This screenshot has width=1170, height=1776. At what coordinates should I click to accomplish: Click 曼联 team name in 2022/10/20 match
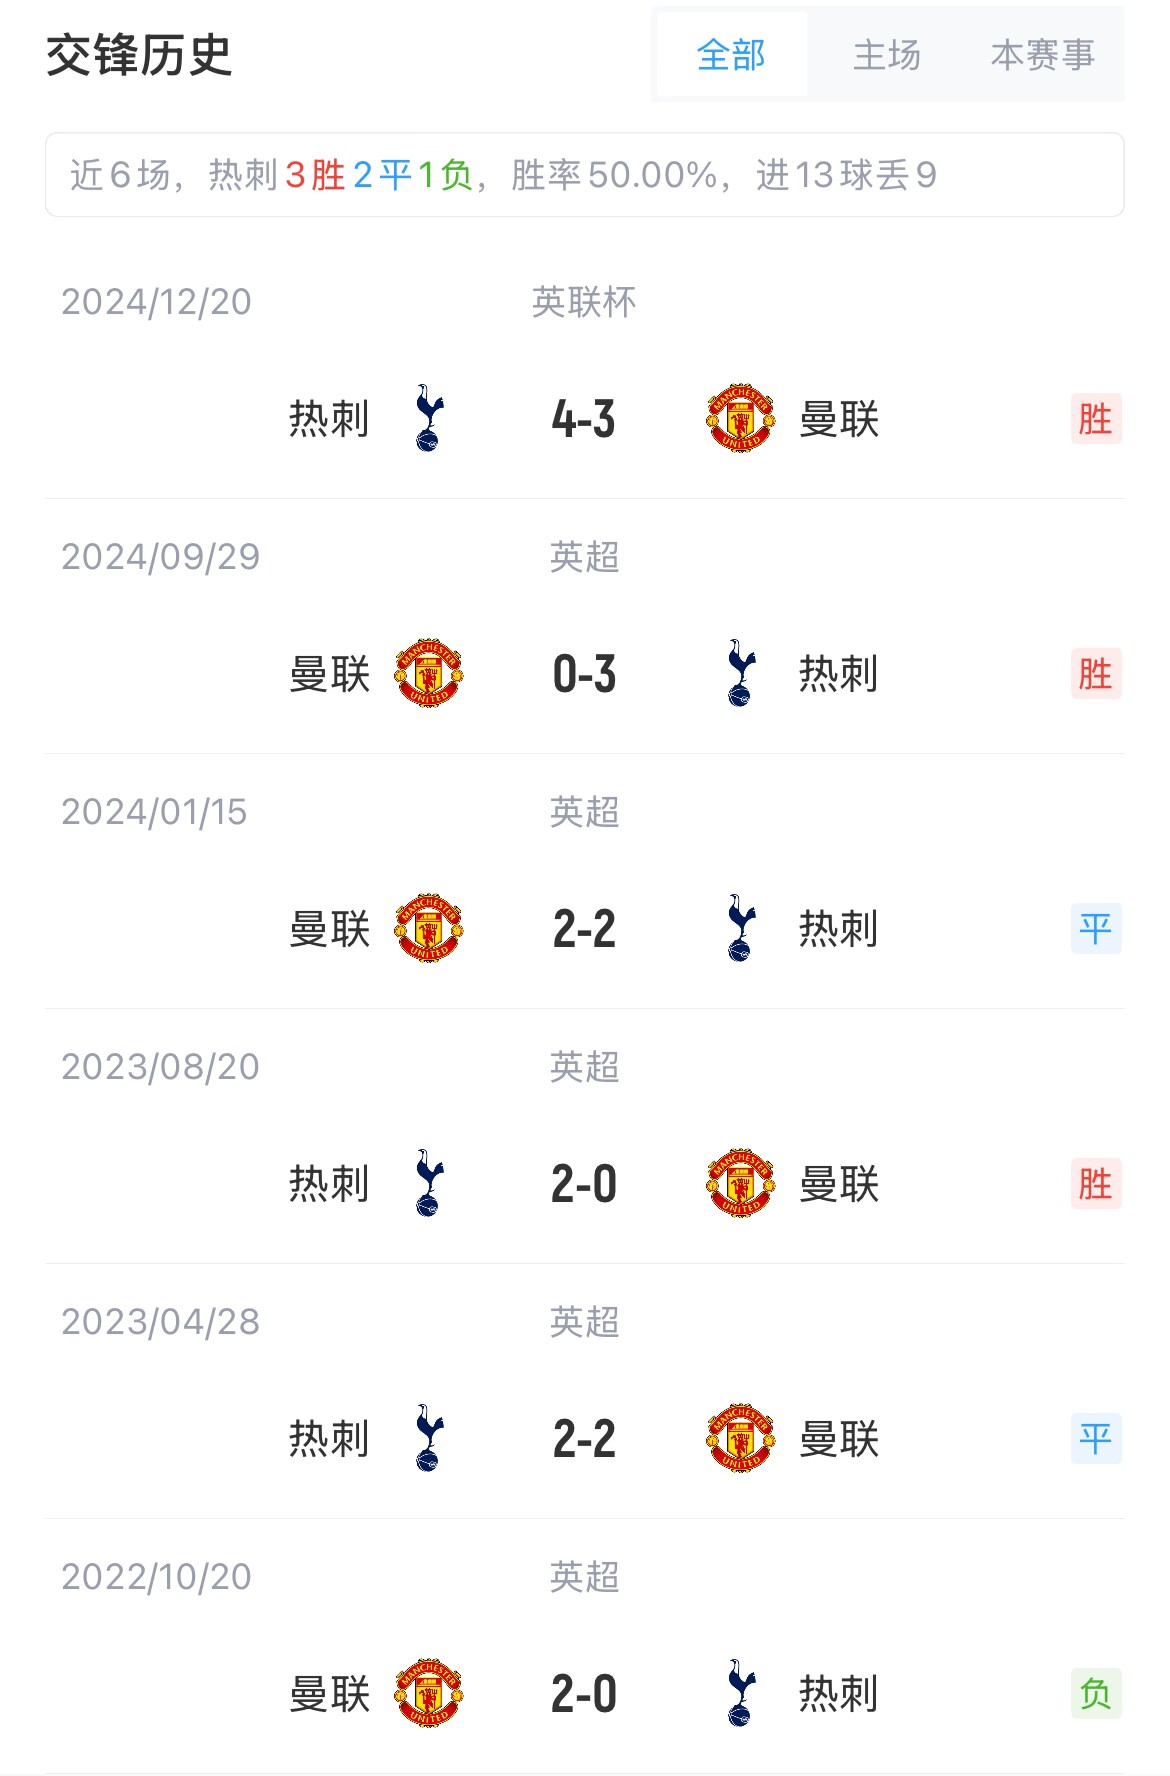pos(330,1694)
